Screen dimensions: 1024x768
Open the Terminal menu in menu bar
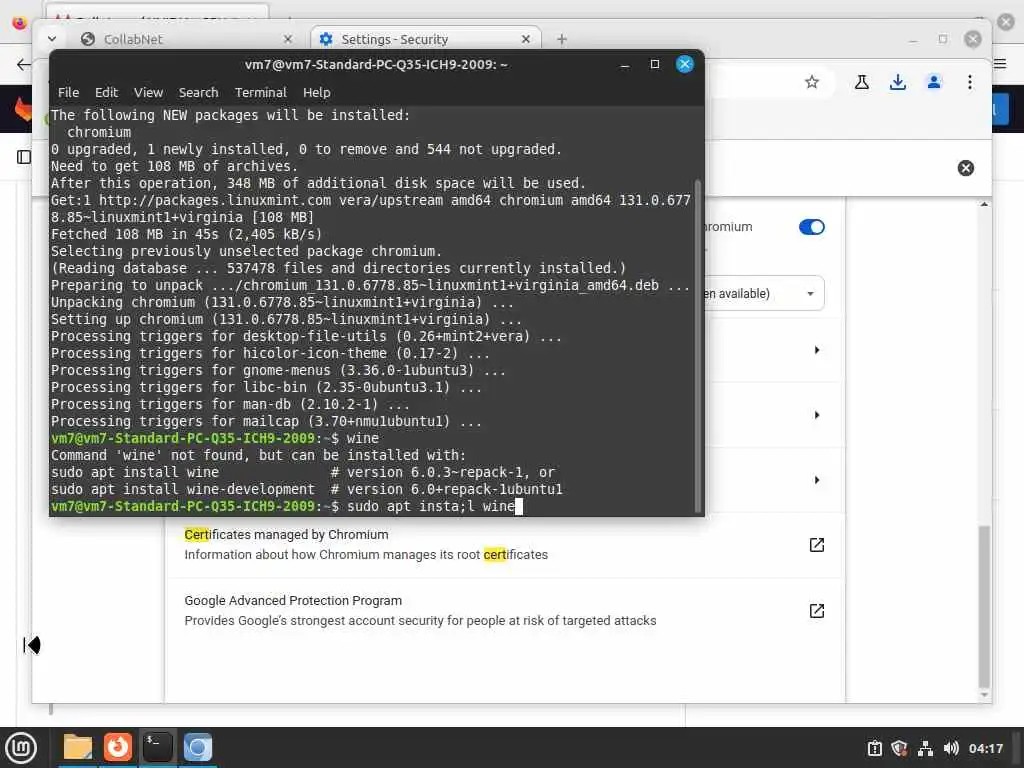tap(261, 93)
